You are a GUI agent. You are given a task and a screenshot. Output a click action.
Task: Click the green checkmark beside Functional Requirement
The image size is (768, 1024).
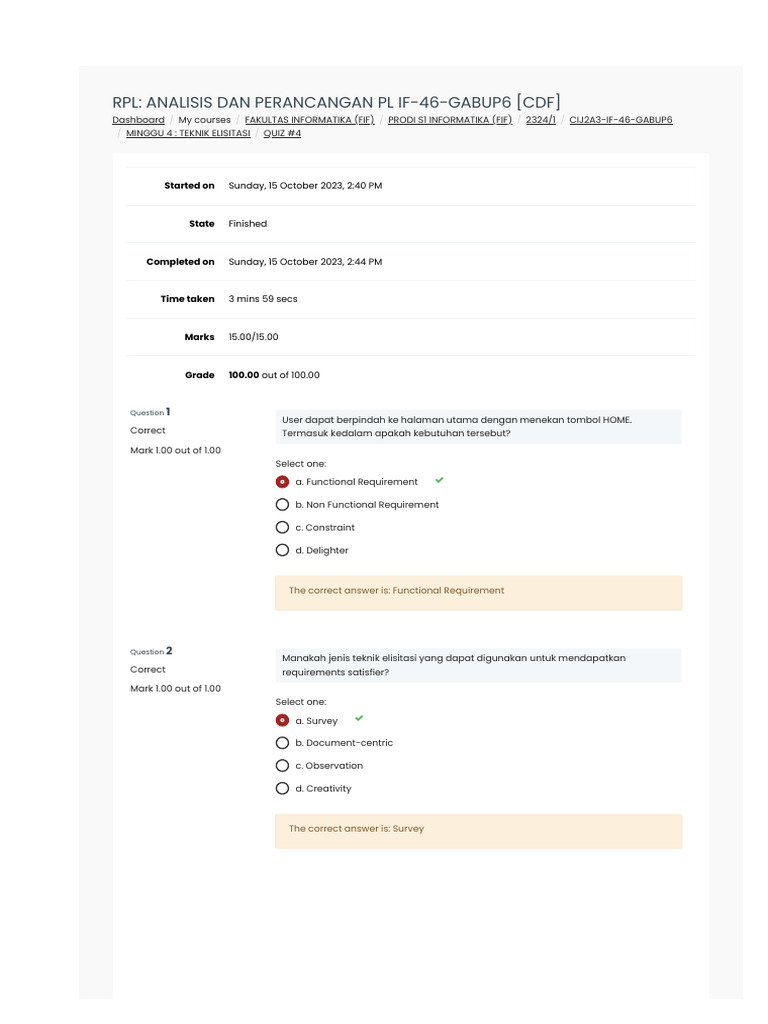pyautogui.click(x=439, y=480)
